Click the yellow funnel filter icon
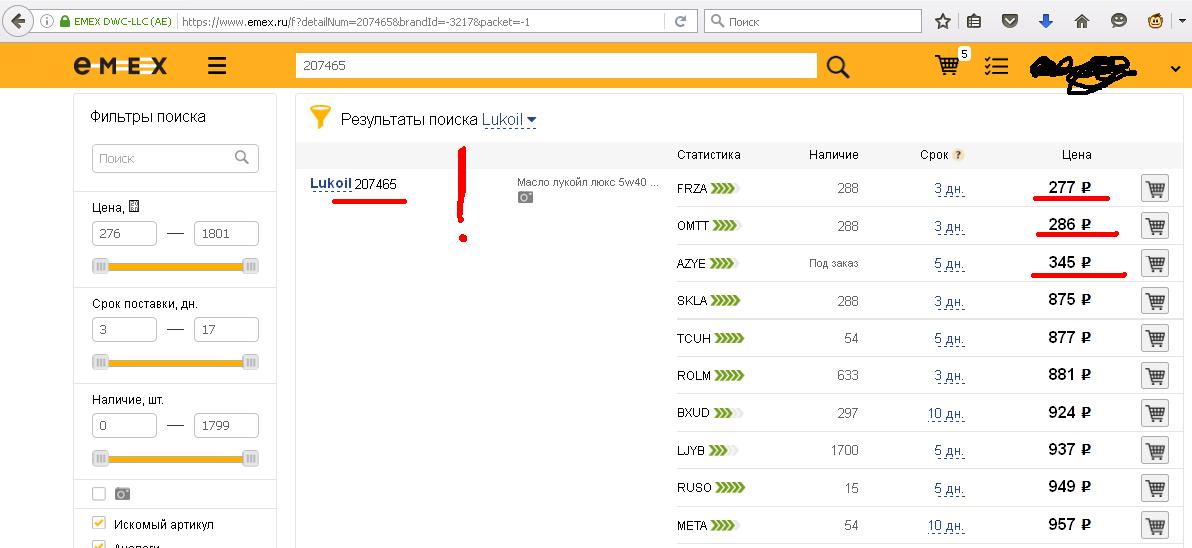Image resolution: width=1192 pixels, height=548 pixels. (x=321, y=118)
